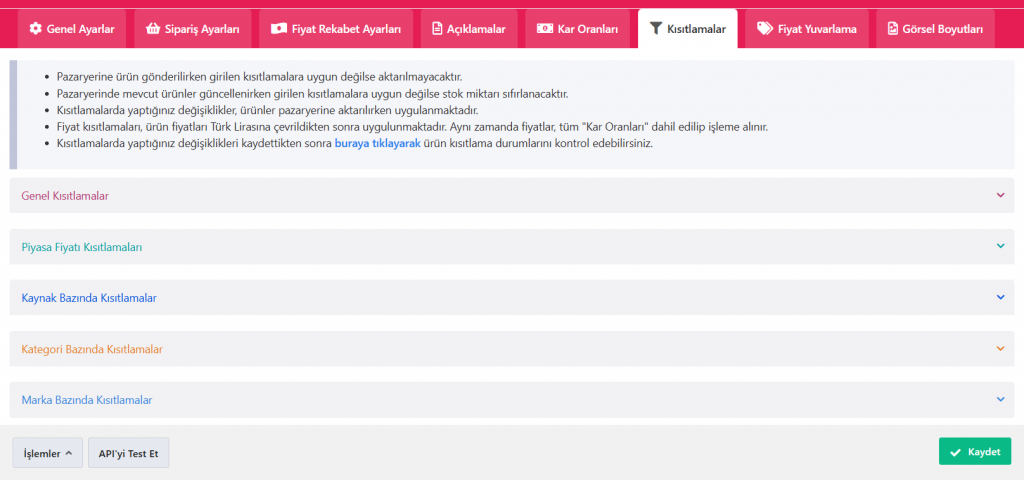
Task: Click the image file icon in Görsel Boyutları
Action: pyautogui.click(x=893, y=29)
